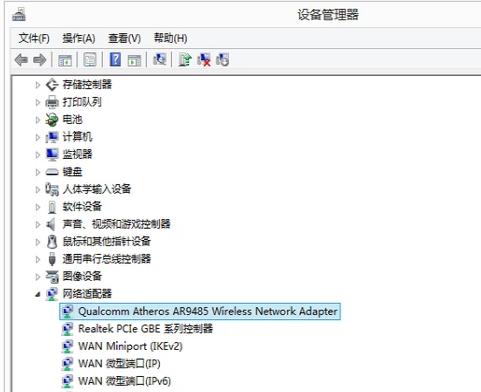Click the 人体学输入设备 label

pos(97,189)
